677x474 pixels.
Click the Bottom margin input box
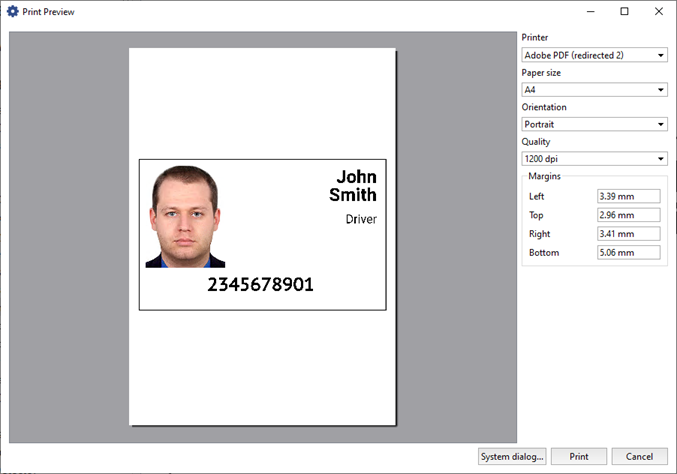629,253
